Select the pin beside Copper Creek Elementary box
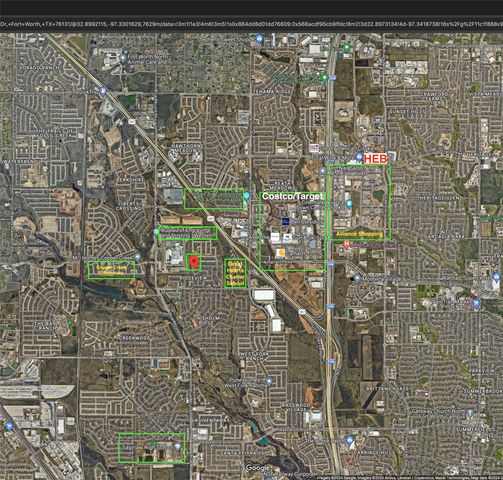 click(x=137, y=258)
